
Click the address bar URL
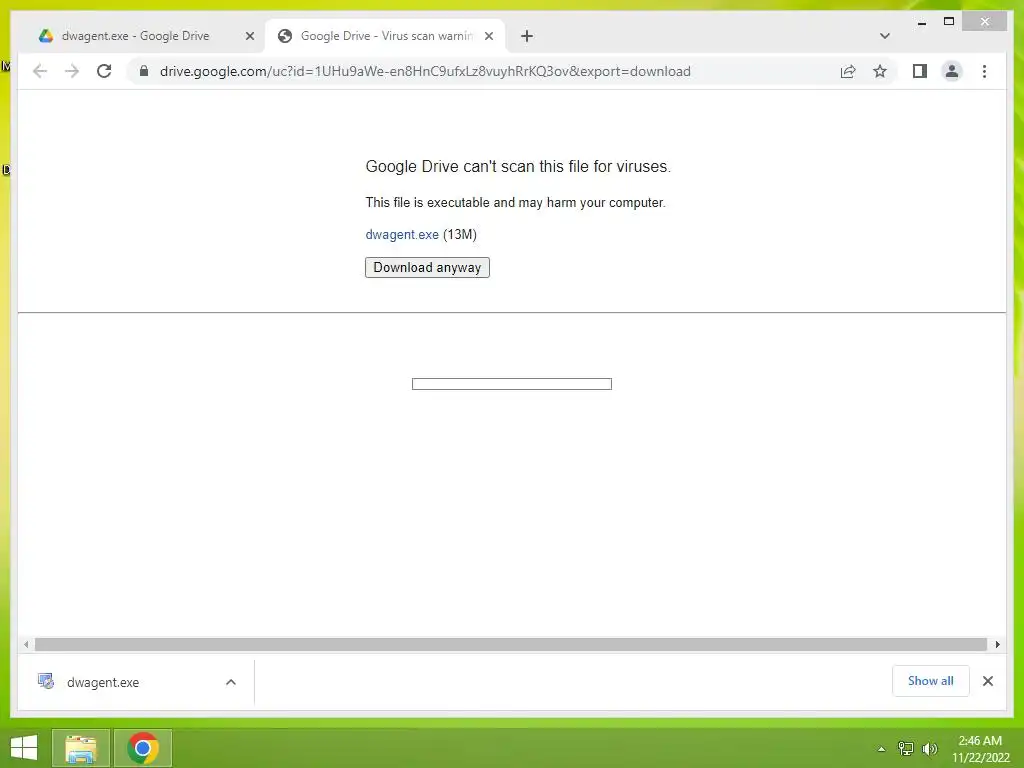coord(425,71)
